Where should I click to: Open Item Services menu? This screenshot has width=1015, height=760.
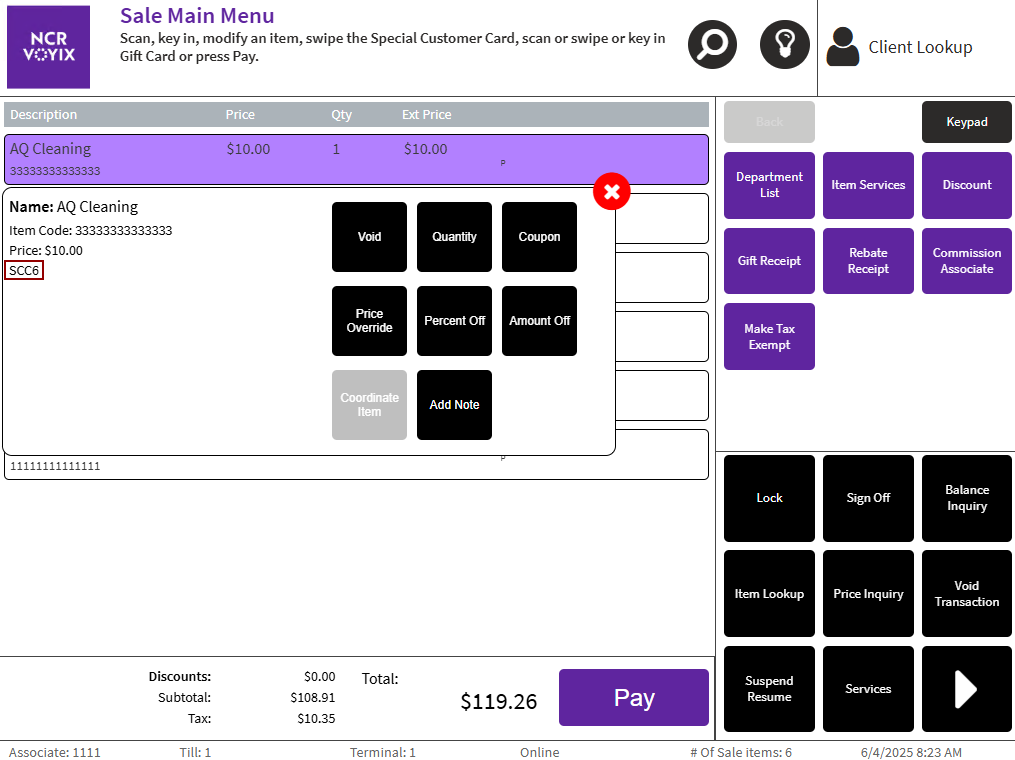click(x=868, y=185)
